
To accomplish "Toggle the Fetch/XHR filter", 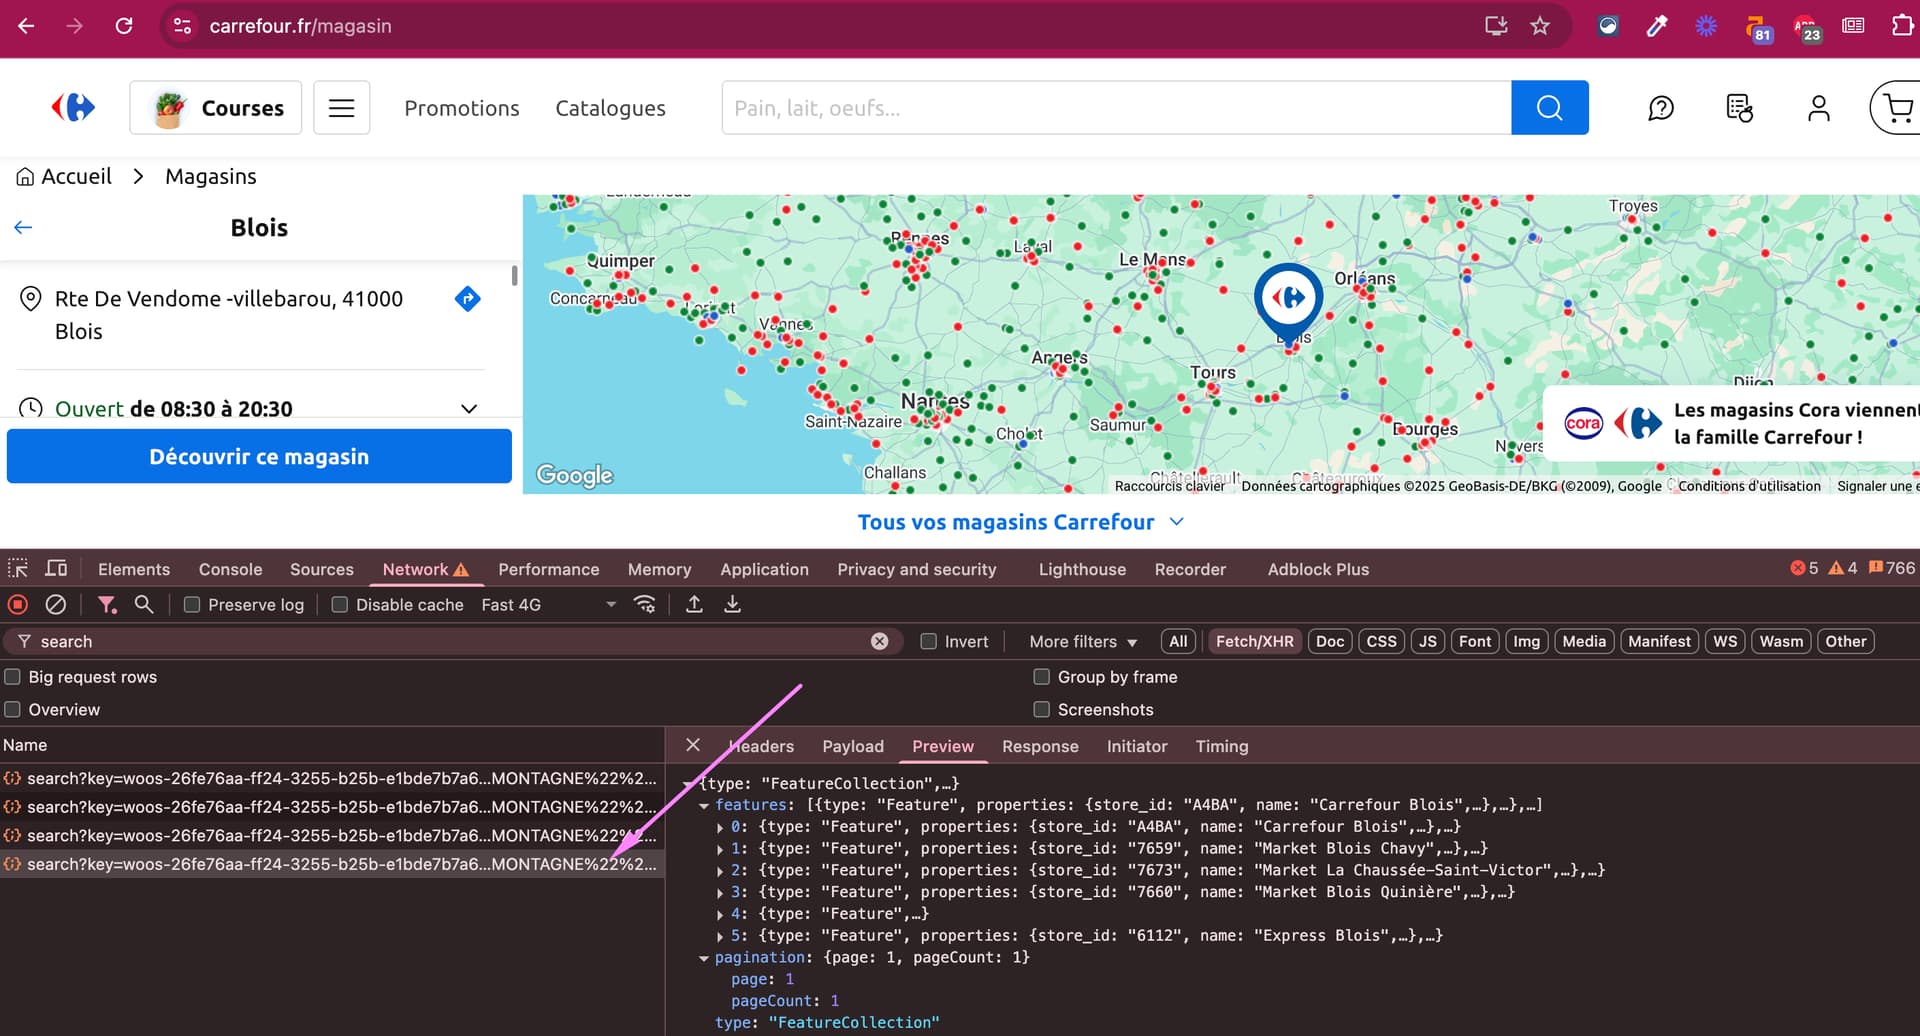I will 1254,642.
